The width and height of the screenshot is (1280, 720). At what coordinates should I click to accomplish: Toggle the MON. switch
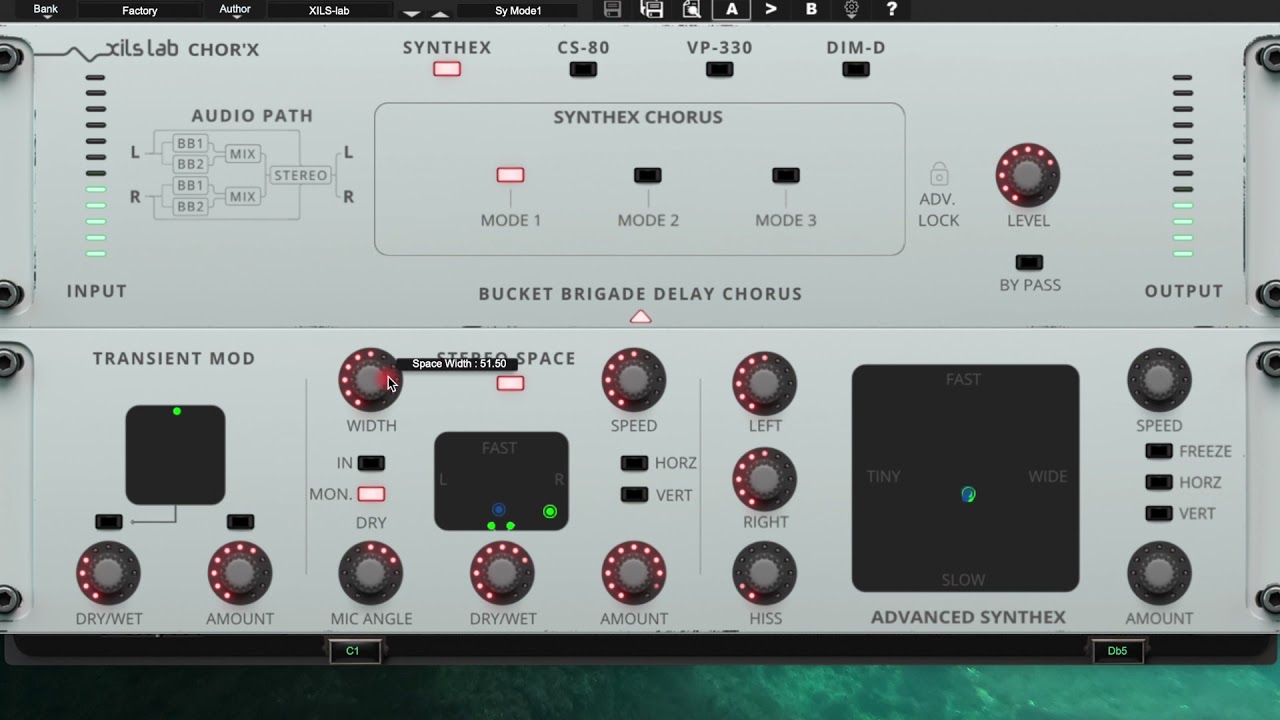371,494
